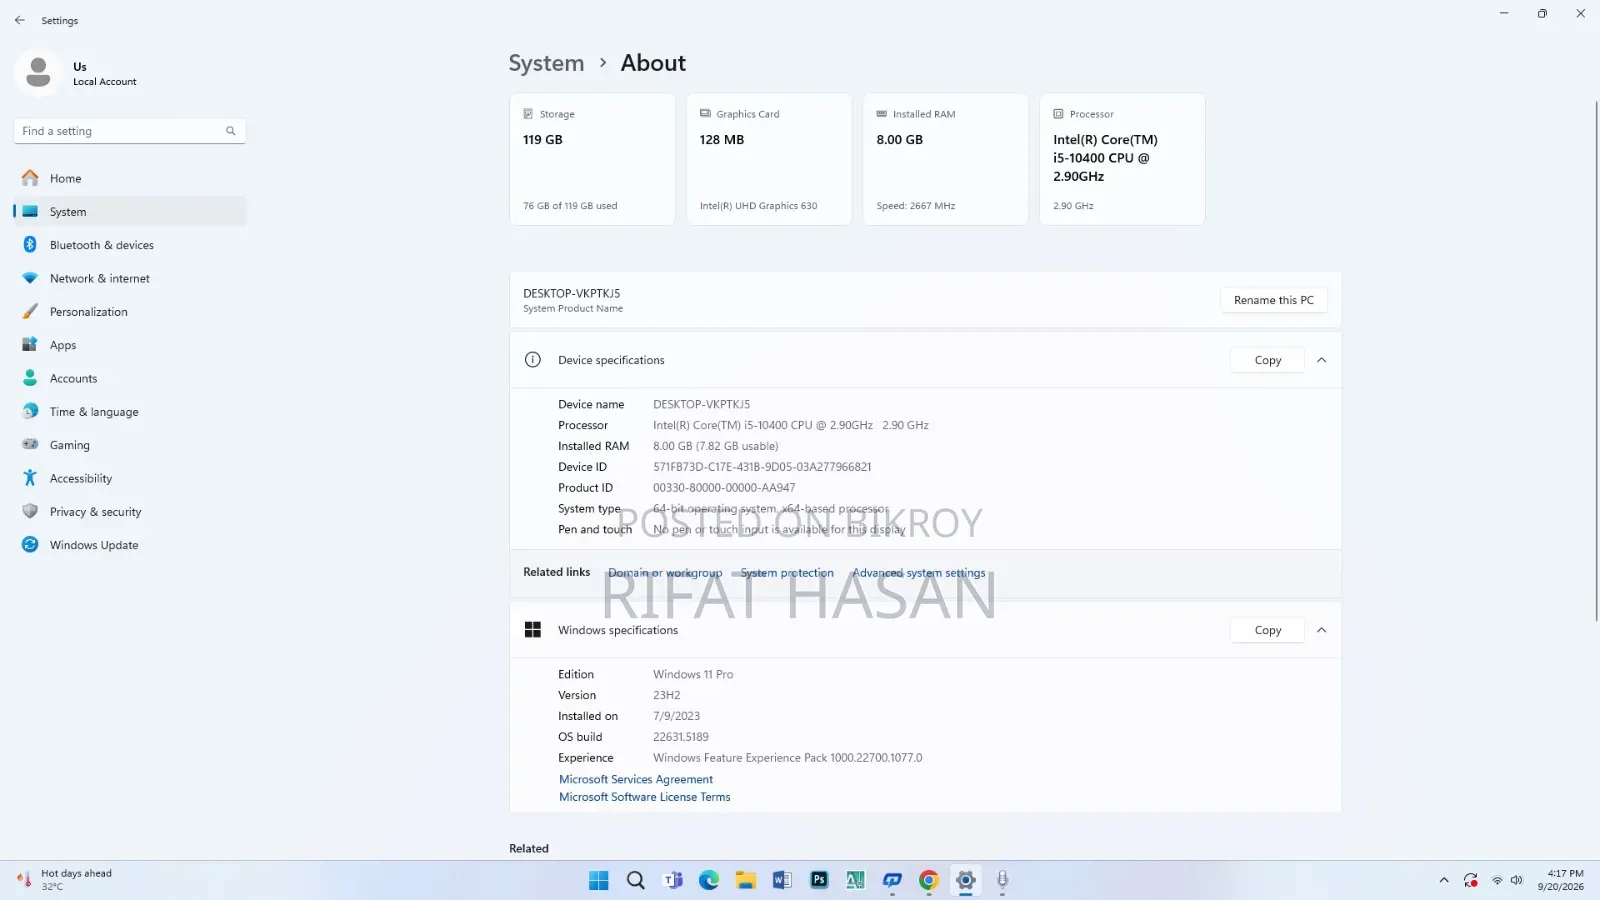
Task: Click the Settings gear taskbar icon
Action: (966, 880)
